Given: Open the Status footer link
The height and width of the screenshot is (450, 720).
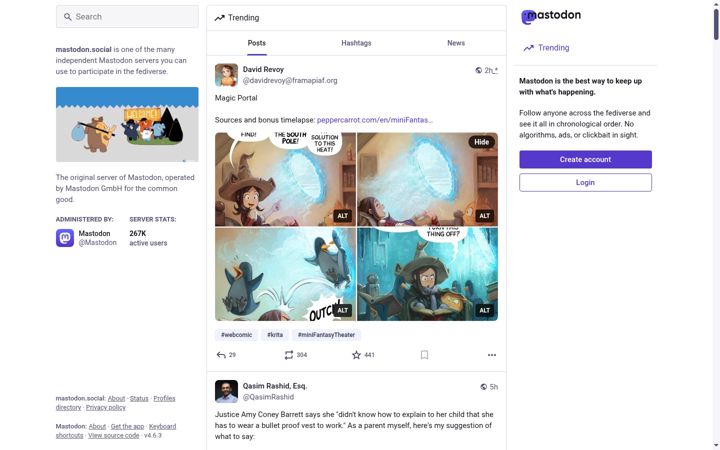Looking at the screenshot, I should (139, 399).
